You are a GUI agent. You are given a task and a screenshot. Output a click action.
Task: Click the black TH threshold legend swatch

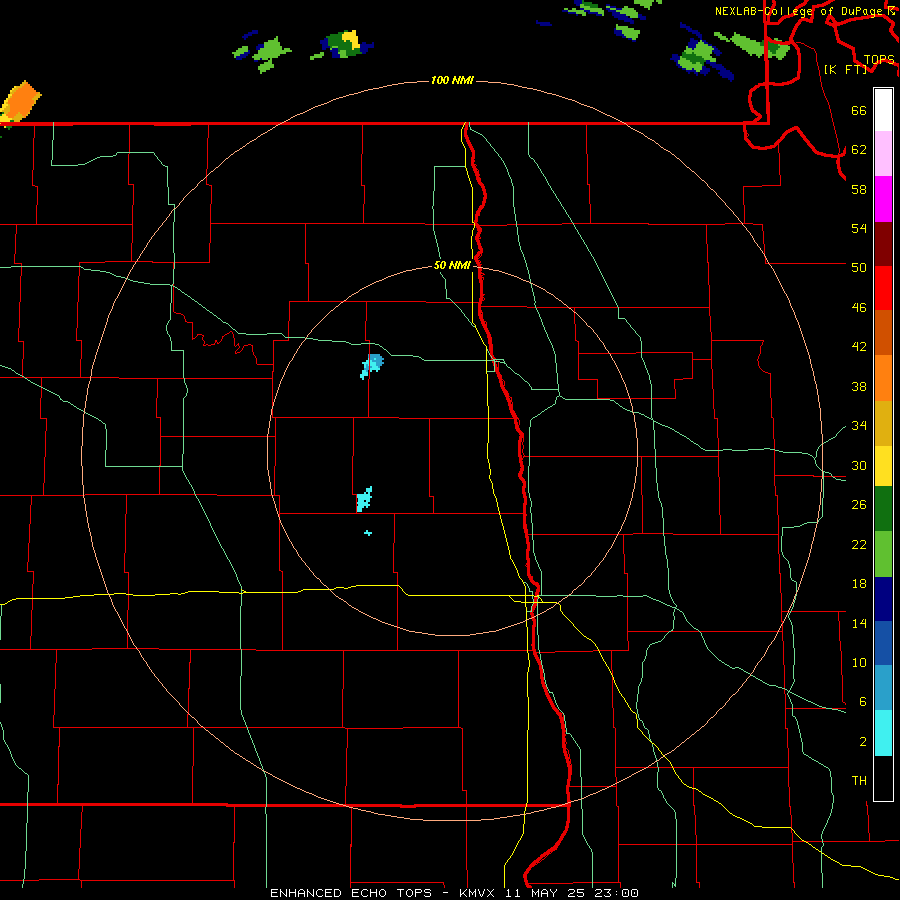pyautogui.click(x=883, y=778)
